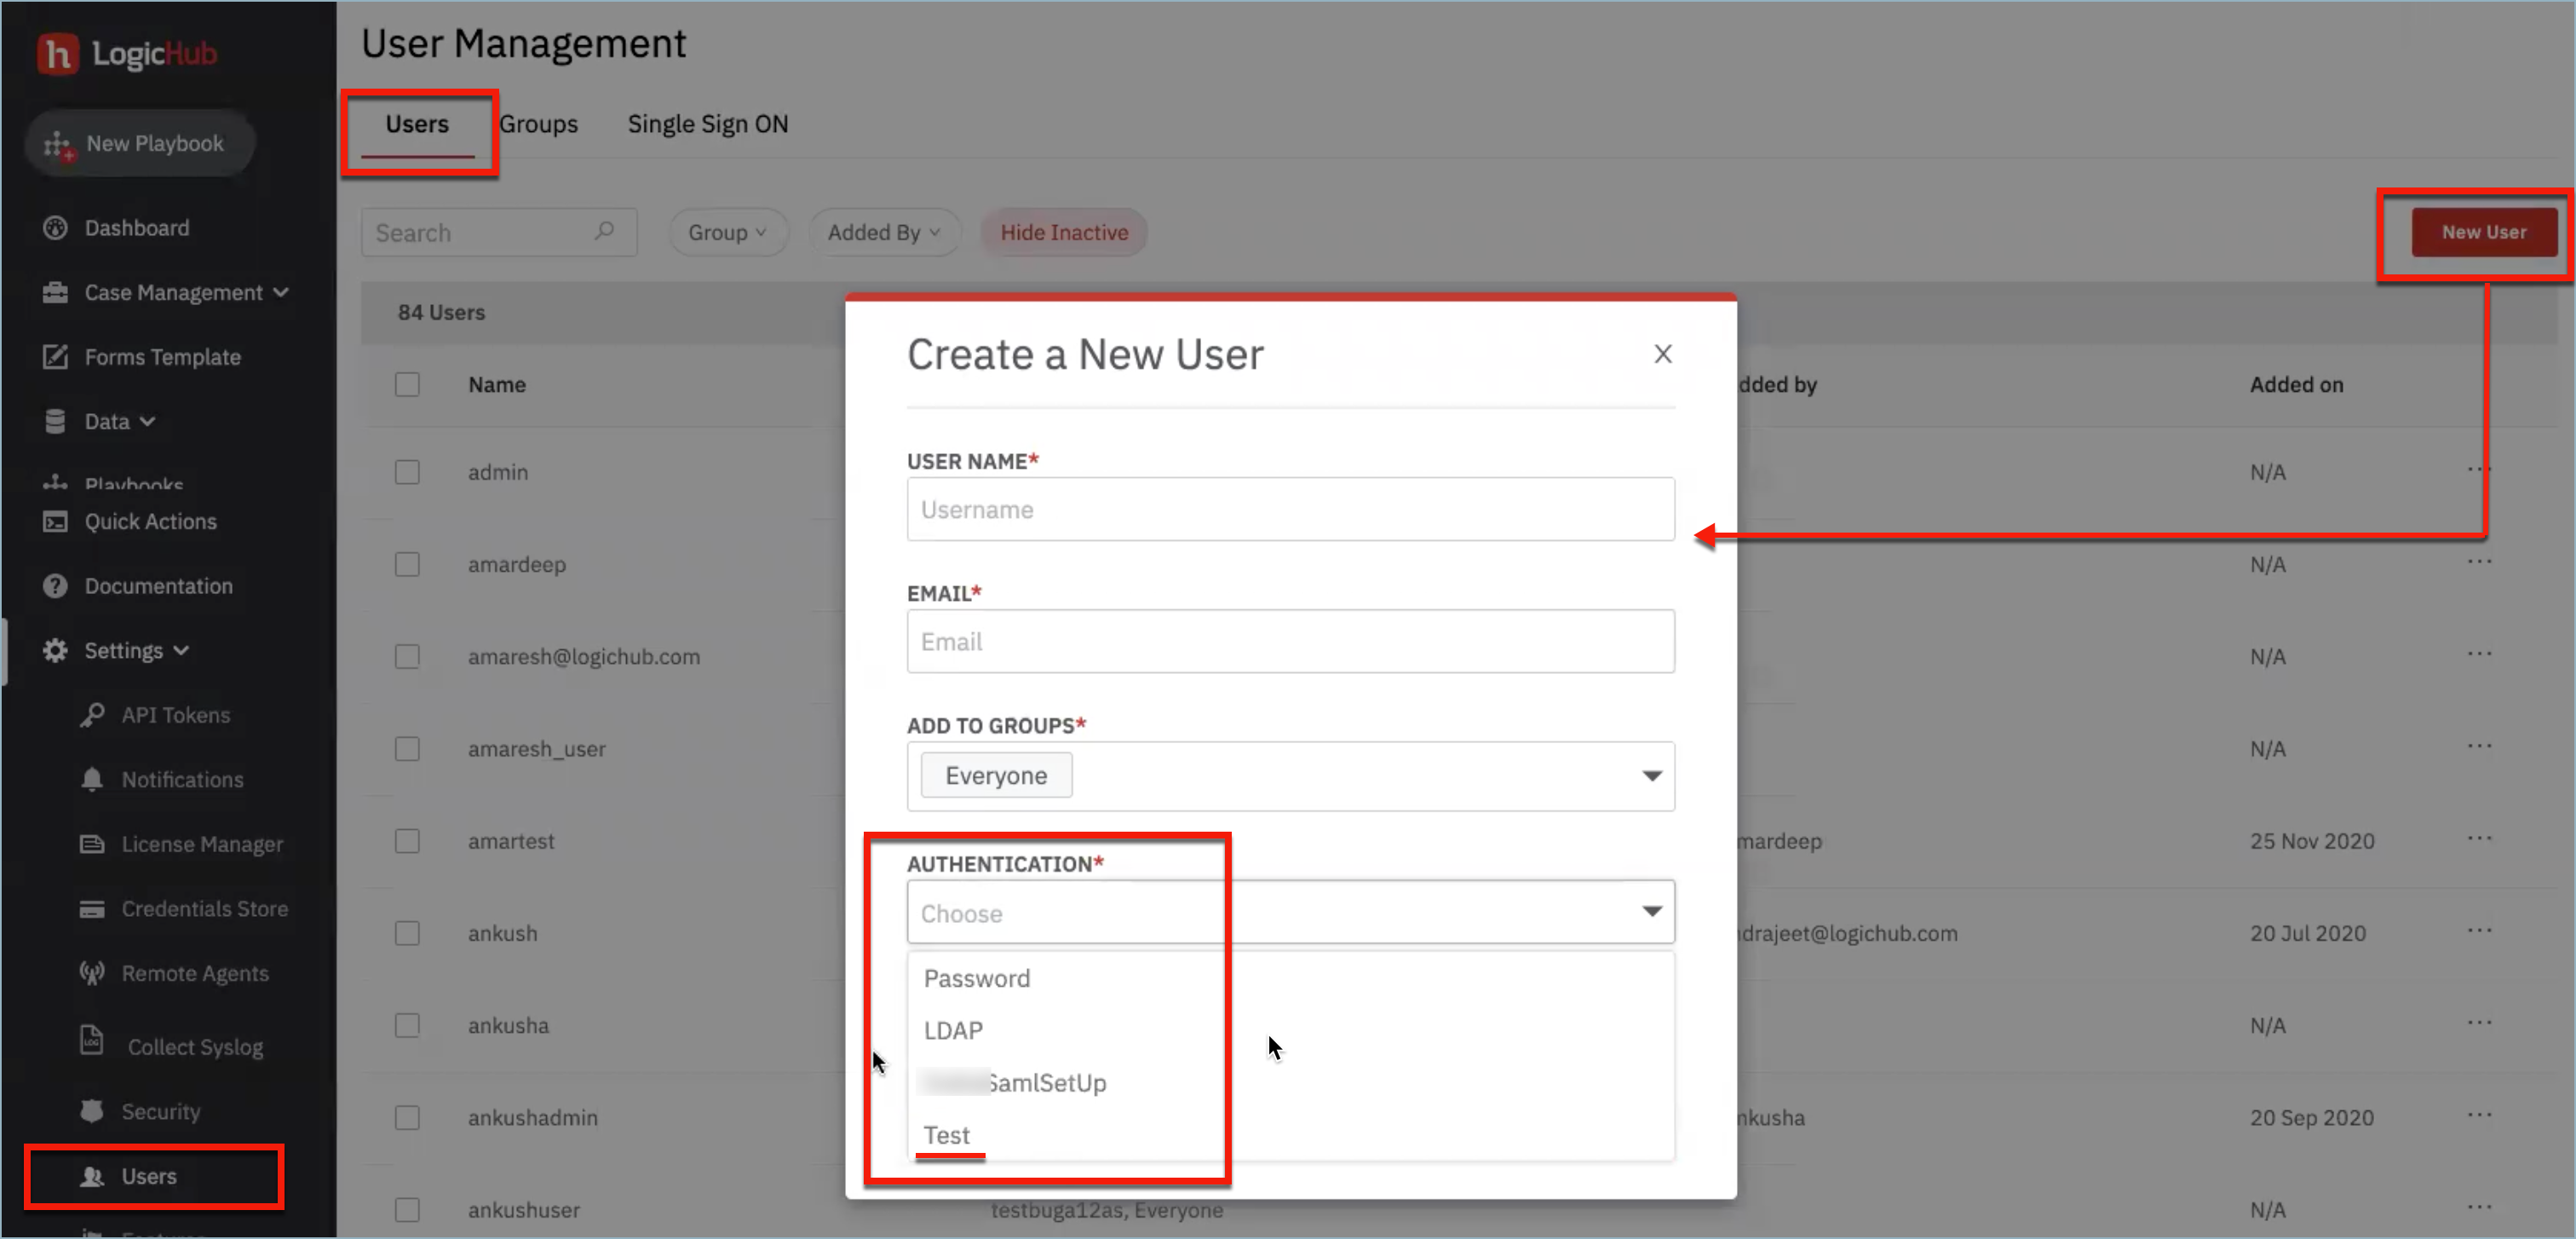This screenshot has height=1239, width=2576.
Task: Click the Added on column header
Action: point(2296,385)
